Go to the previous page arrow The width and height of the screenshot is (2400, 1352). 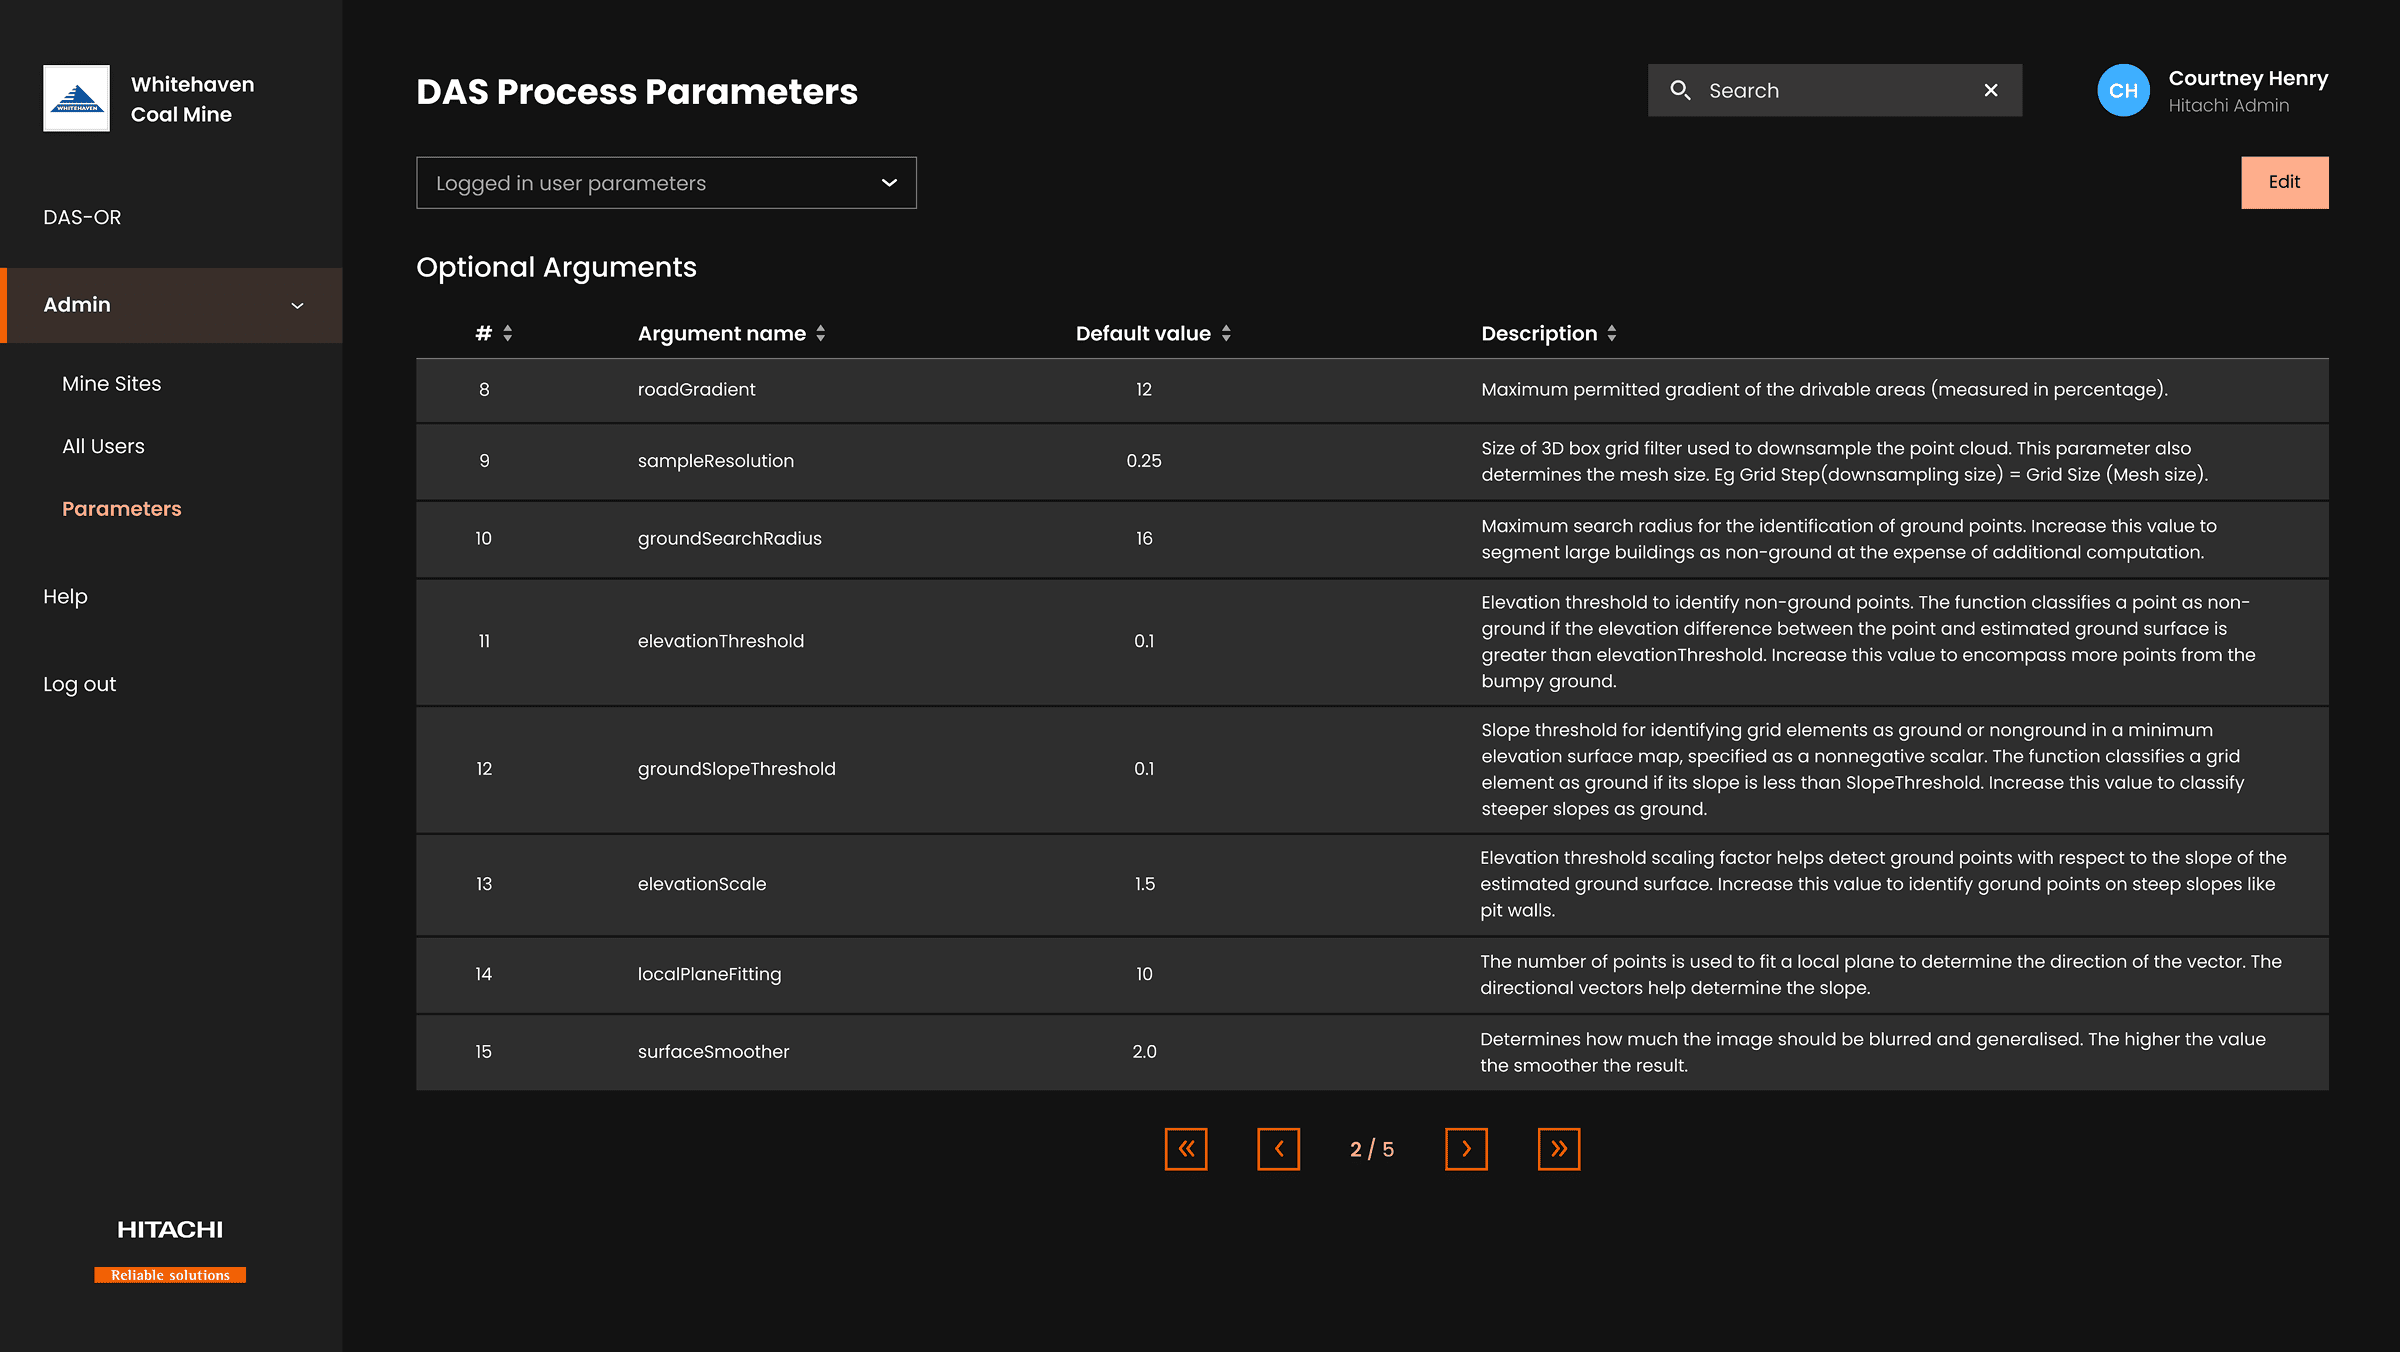[1279, 1149]
